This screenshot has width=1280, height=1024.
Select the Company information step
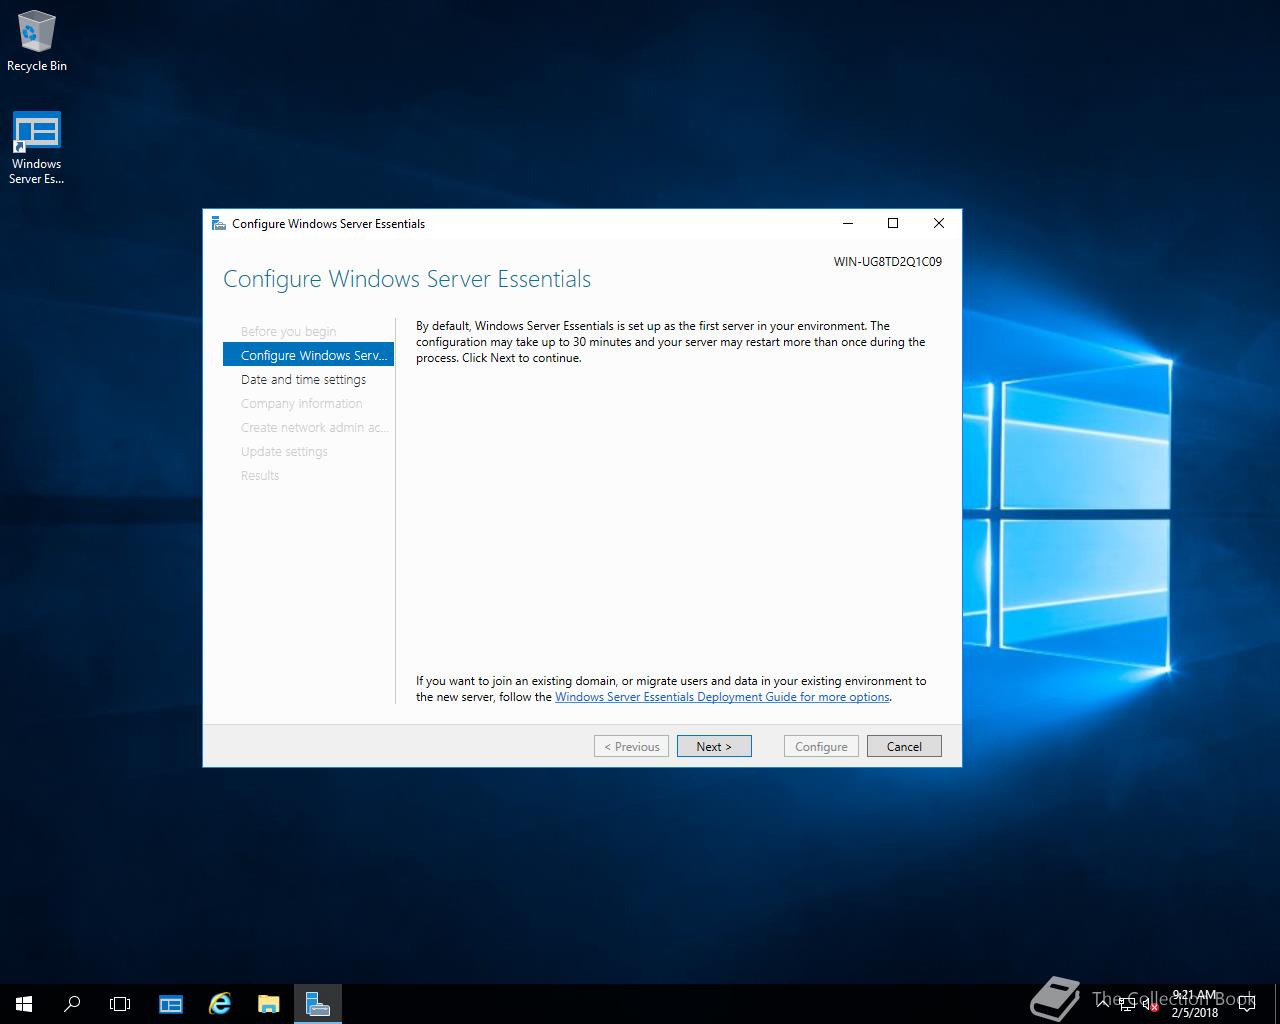pyautogui.click(x=301, y=403)
